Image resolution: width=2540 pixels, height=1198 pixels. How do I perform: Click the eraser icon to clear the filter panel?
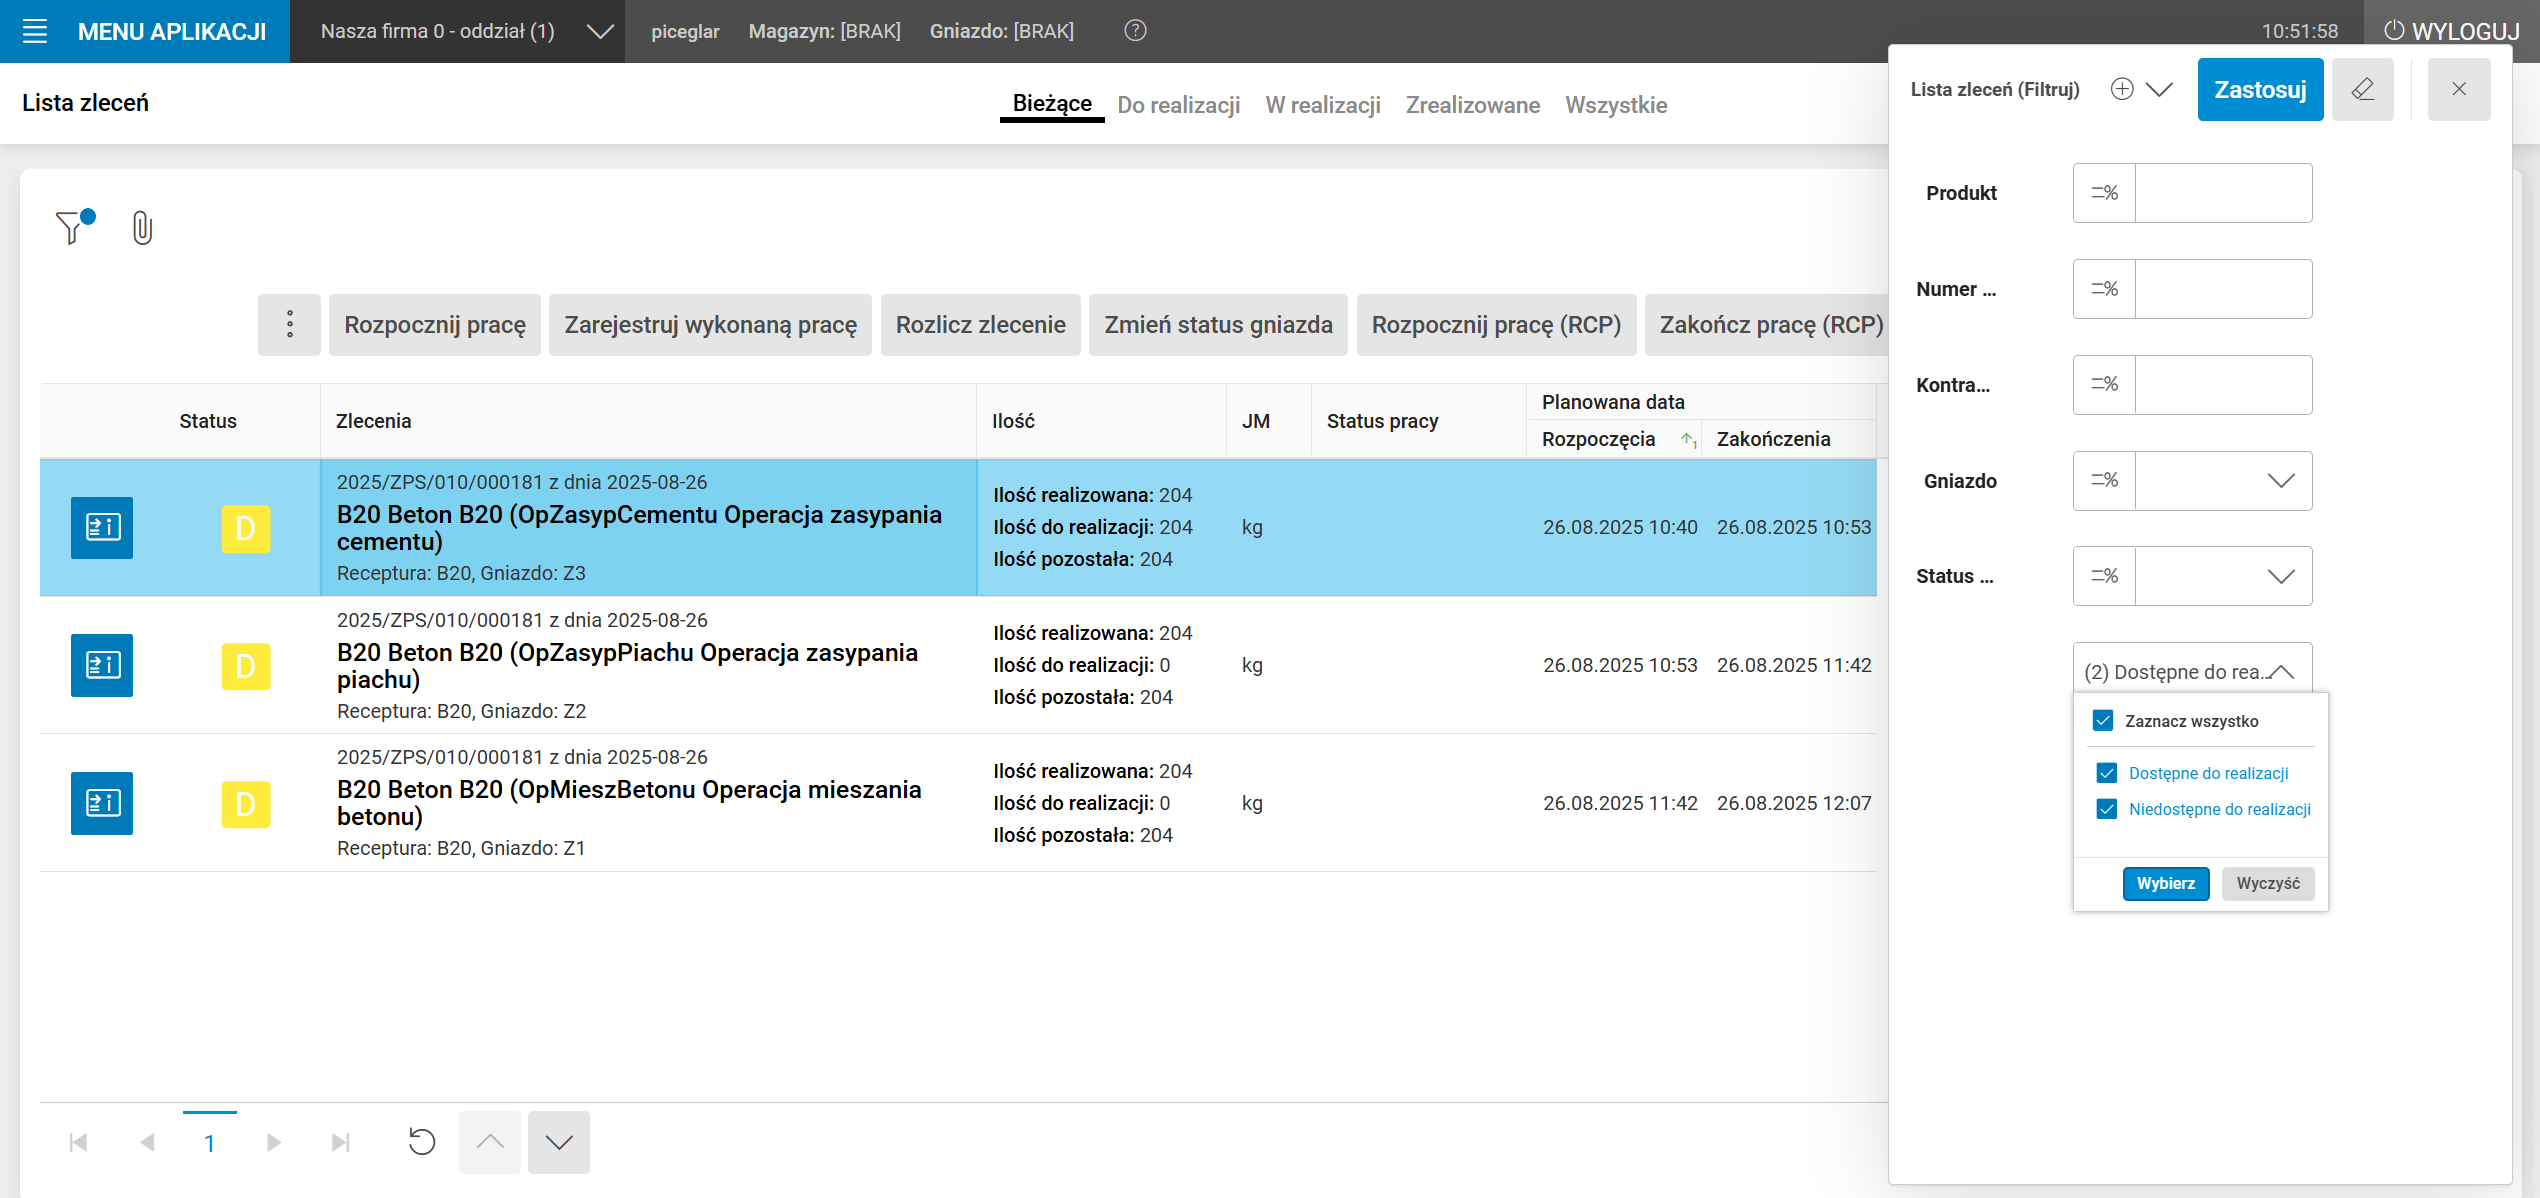click(x=2363, y=89)
